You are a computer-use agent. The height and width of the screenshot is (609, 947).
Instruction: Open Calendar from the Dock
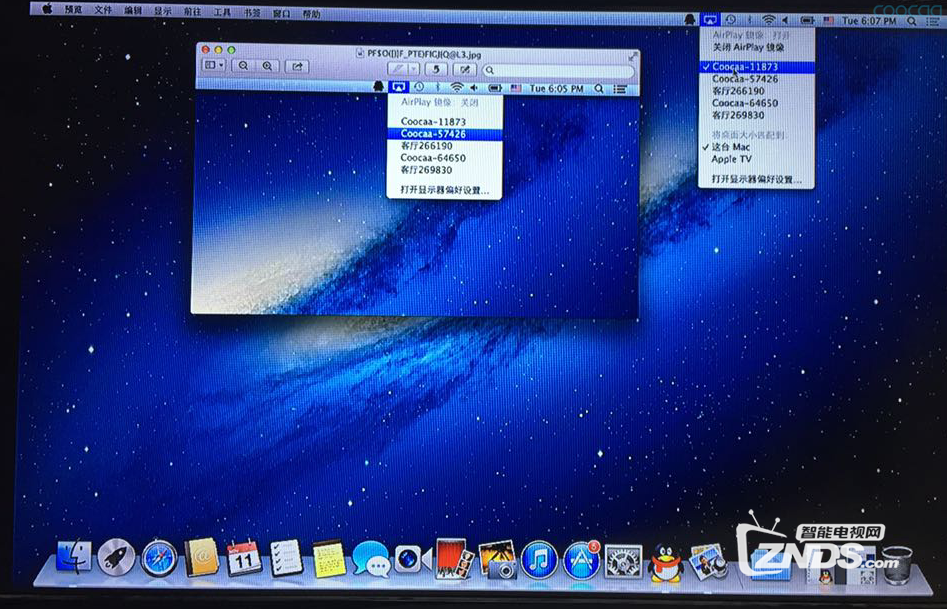click(244, 558)
